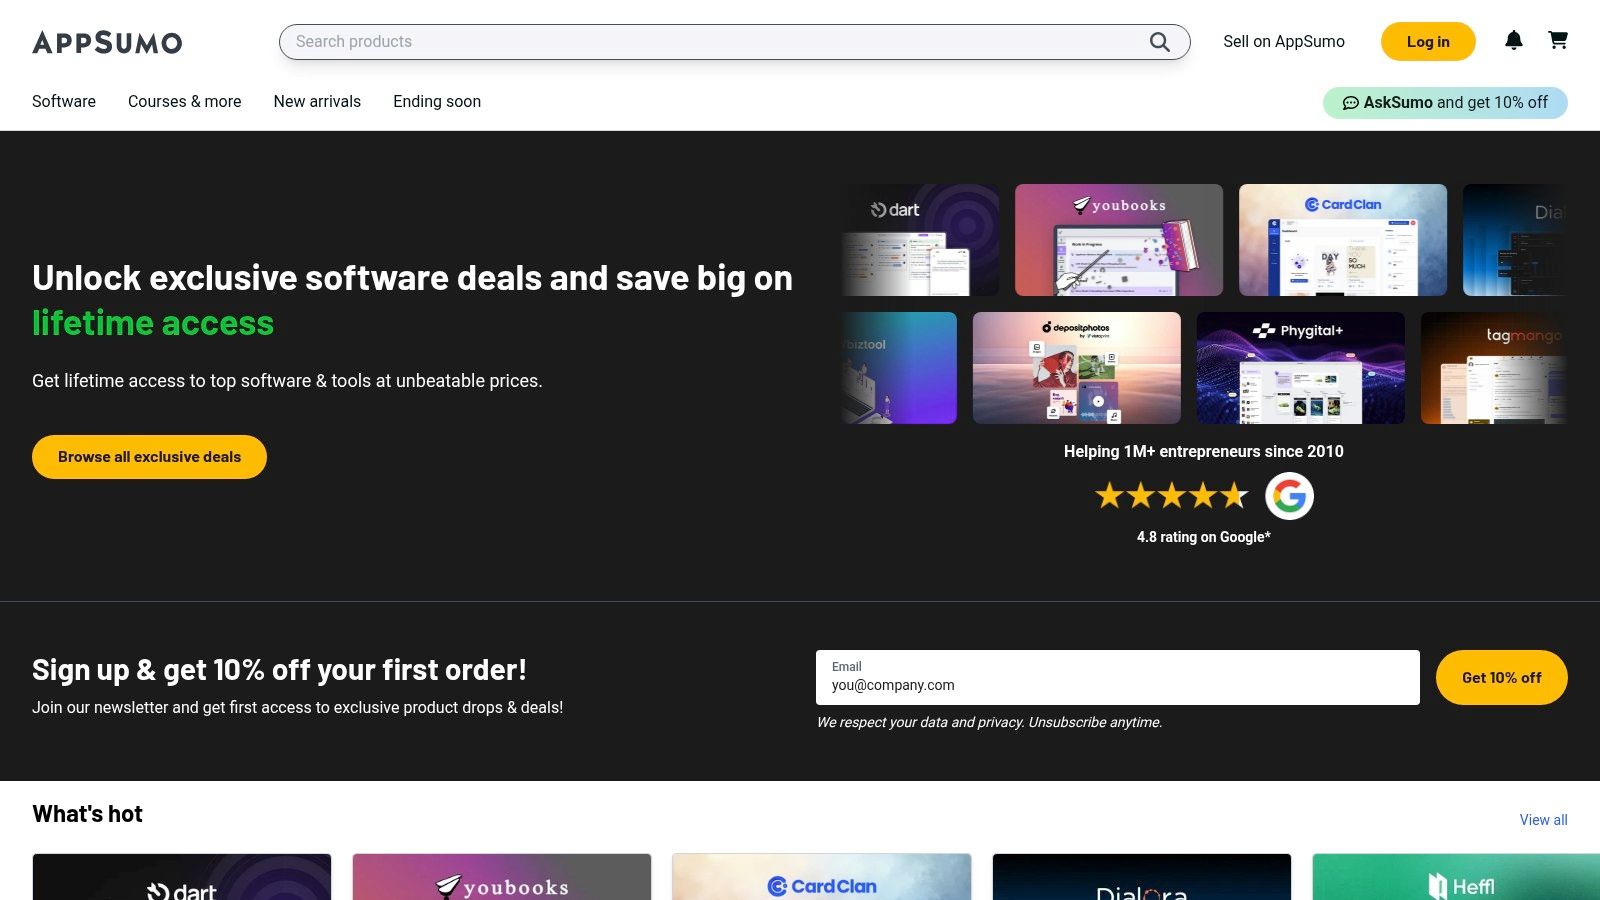Image resolution: width=1600 pixels, height=900 pixels.
Task: Click the five-star rating icons
Action: [x=1172, y=495]
